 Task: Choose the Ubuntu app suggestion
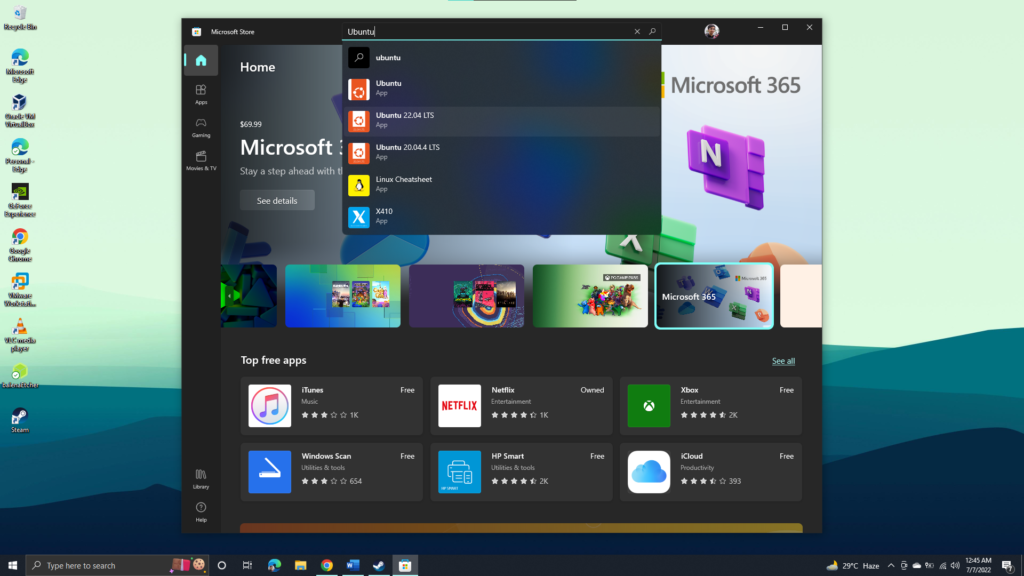(x=502, y=89)
